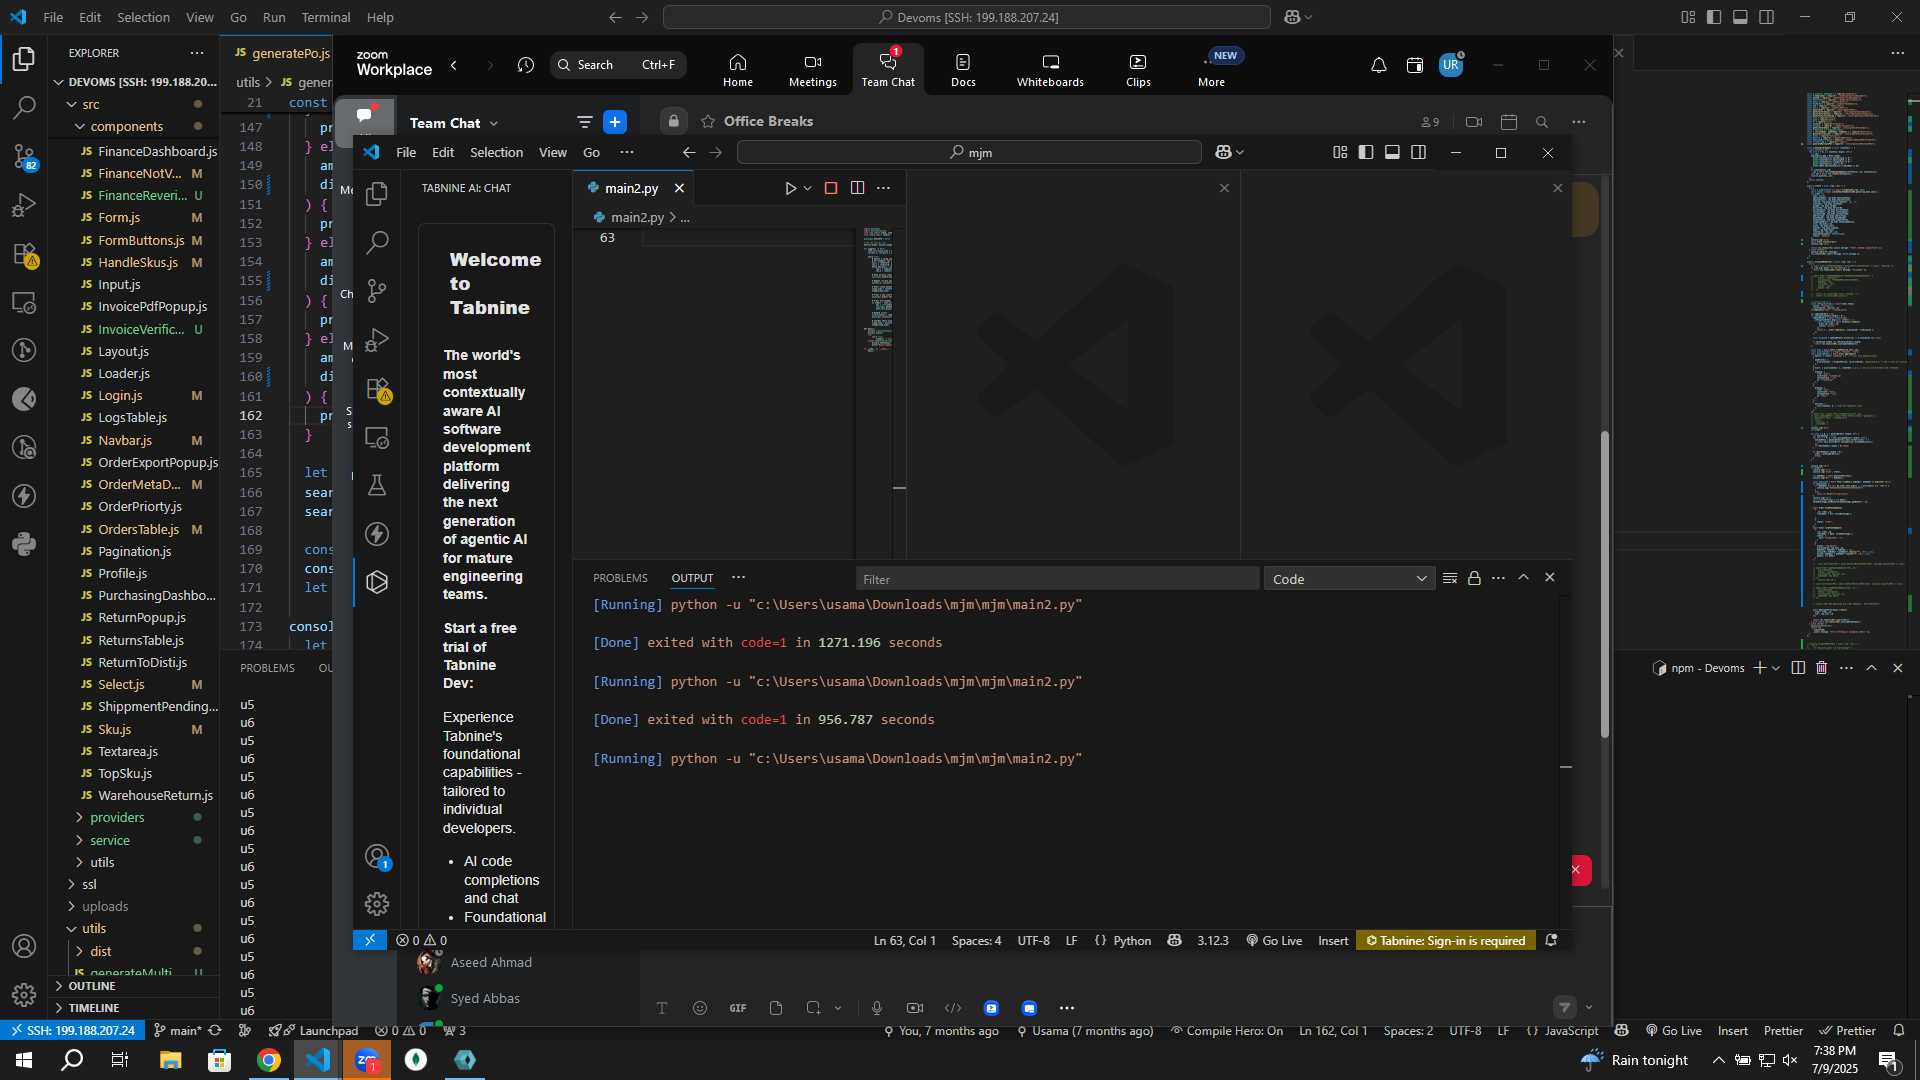This screenshot has width=1920, height=1080.
Task: Open Zoom history clock icon
Action: click(x=526, y=65)
